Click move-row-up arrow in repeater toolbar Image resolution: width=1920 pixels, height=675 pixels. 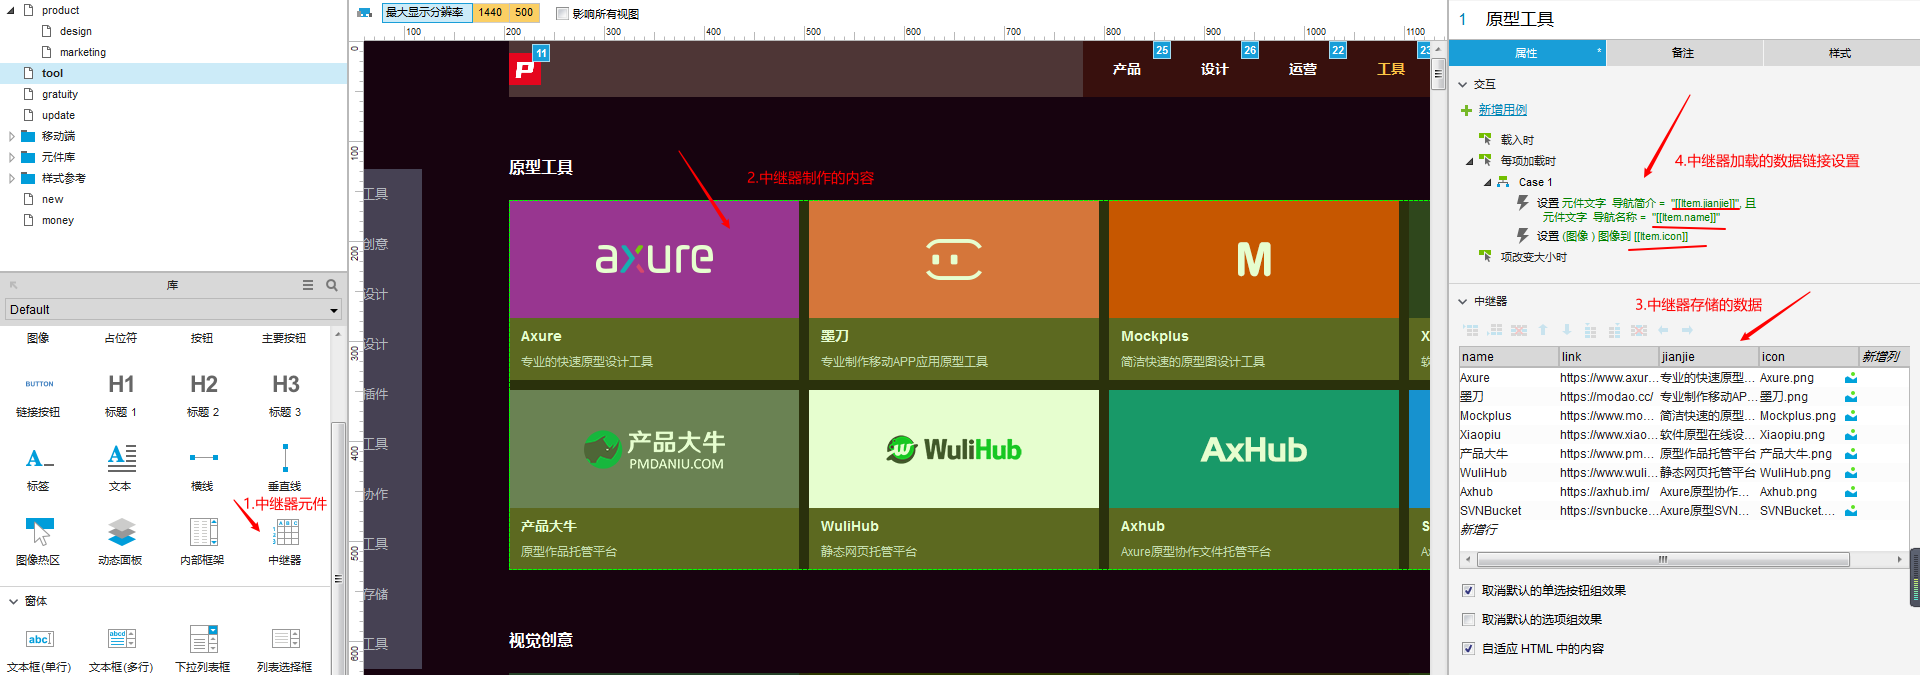pyautogui.click(x=1543, y=330)
